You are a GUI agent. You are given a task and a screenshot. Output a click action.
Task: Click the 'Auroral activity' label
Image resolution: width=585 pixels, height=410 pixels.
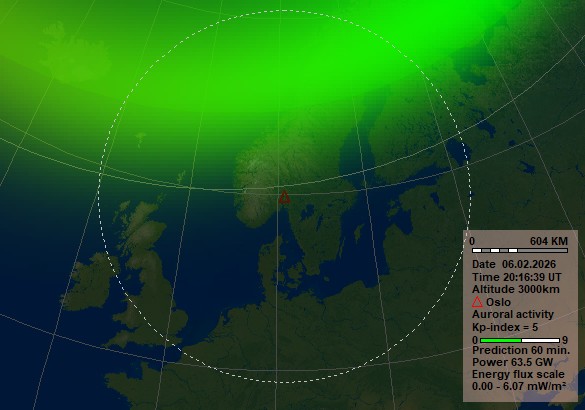pyautogui.click(x=513, y=314)
